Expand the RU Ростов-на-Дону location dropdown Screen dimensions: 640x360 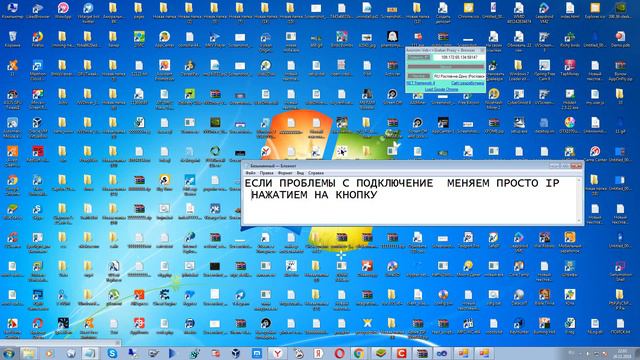click(x=458, y=76)
